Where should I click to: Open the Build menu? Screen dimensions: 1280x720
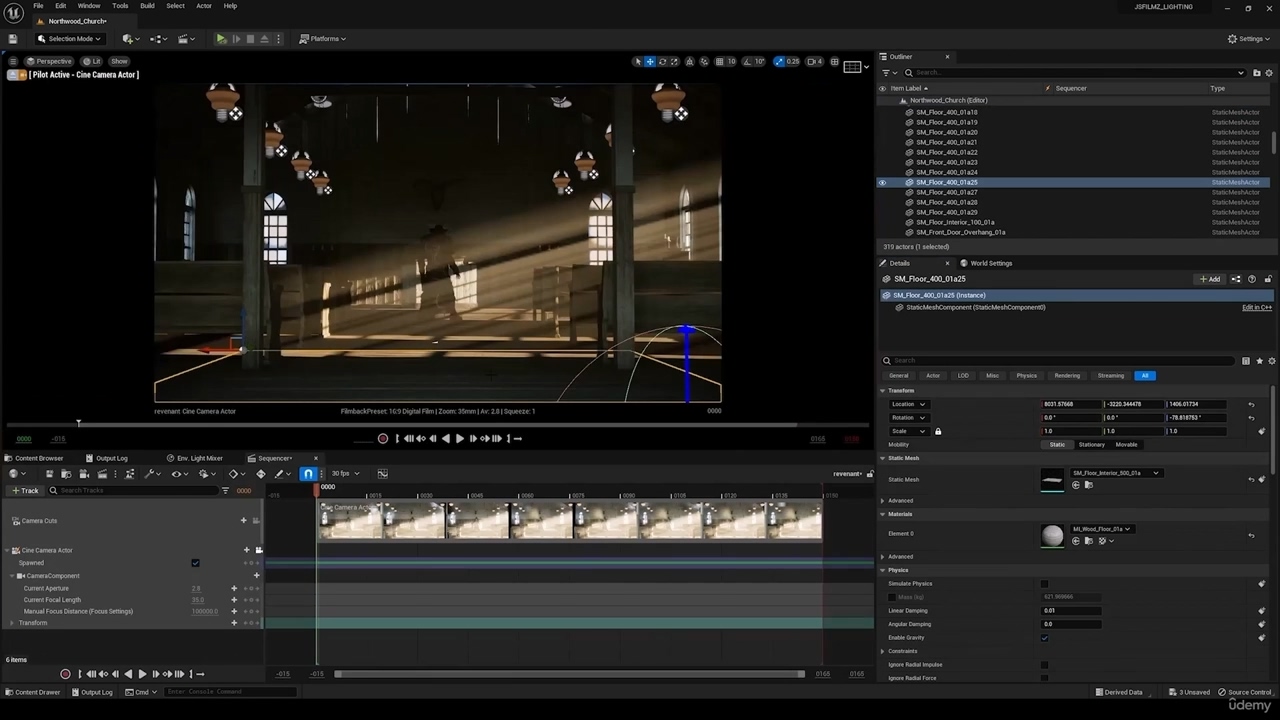coord(147,6)
